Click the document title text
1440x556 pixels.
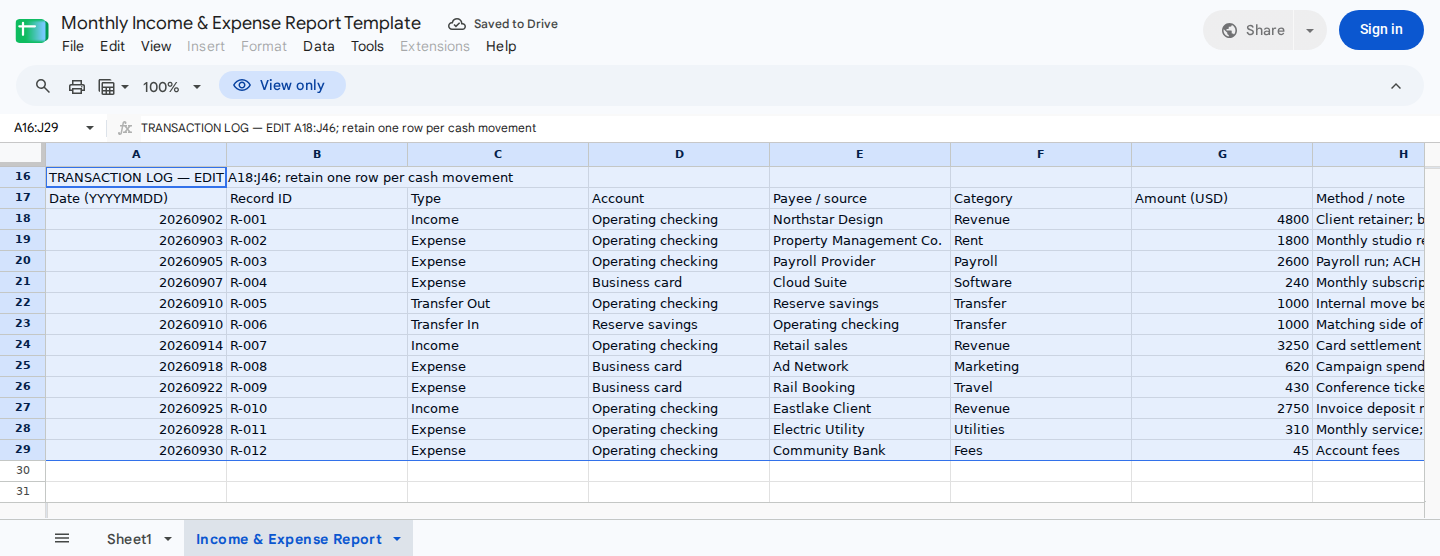241,23
